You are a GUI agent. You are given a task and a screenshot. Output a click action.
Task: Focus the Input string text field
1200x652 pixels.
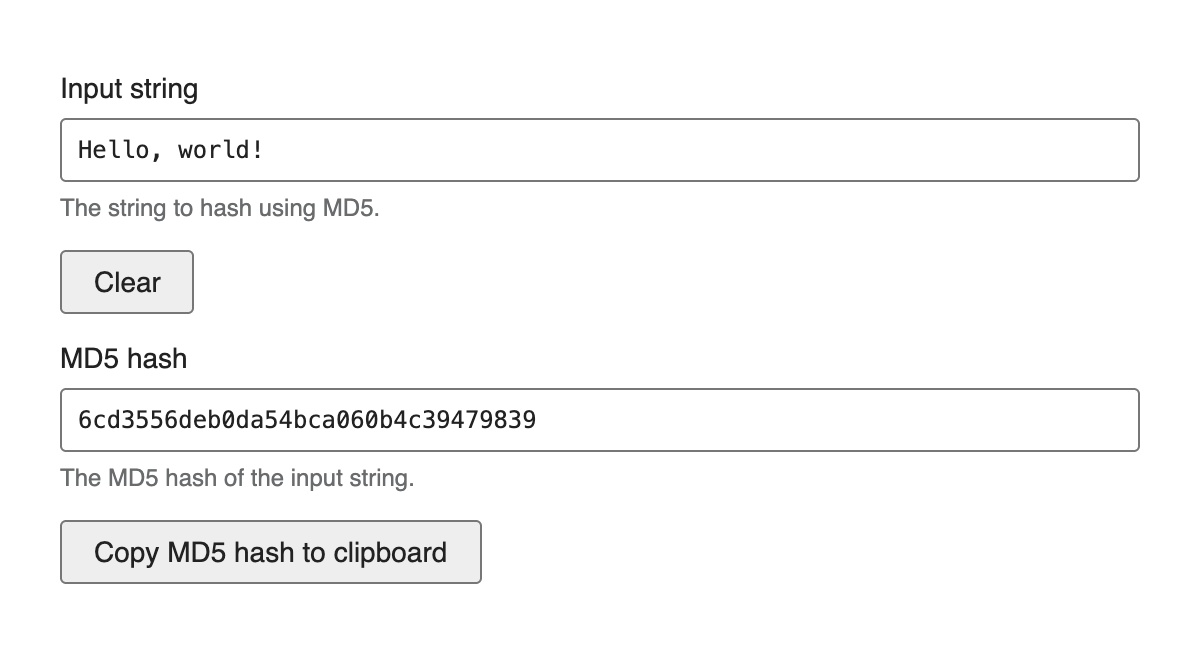(600, 150)
